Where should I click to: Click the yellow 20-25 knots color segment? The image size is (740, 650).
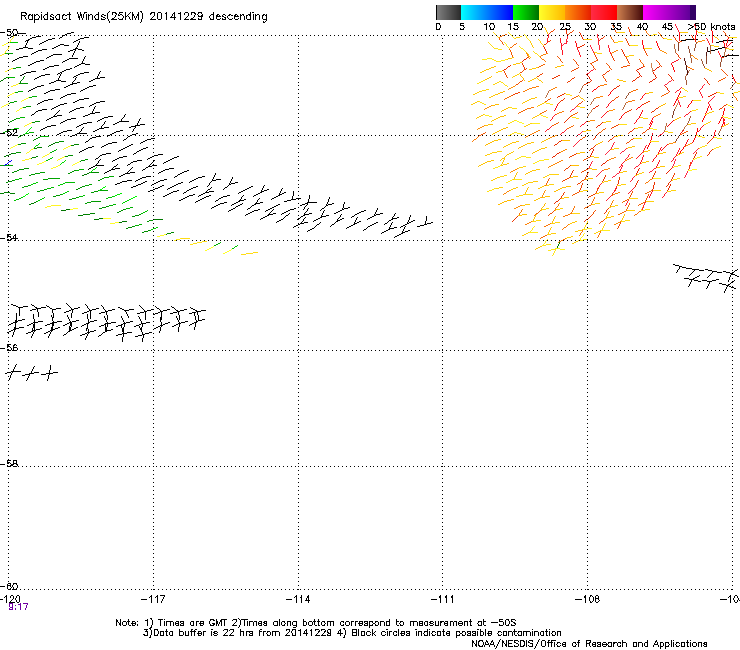point(552,12)
